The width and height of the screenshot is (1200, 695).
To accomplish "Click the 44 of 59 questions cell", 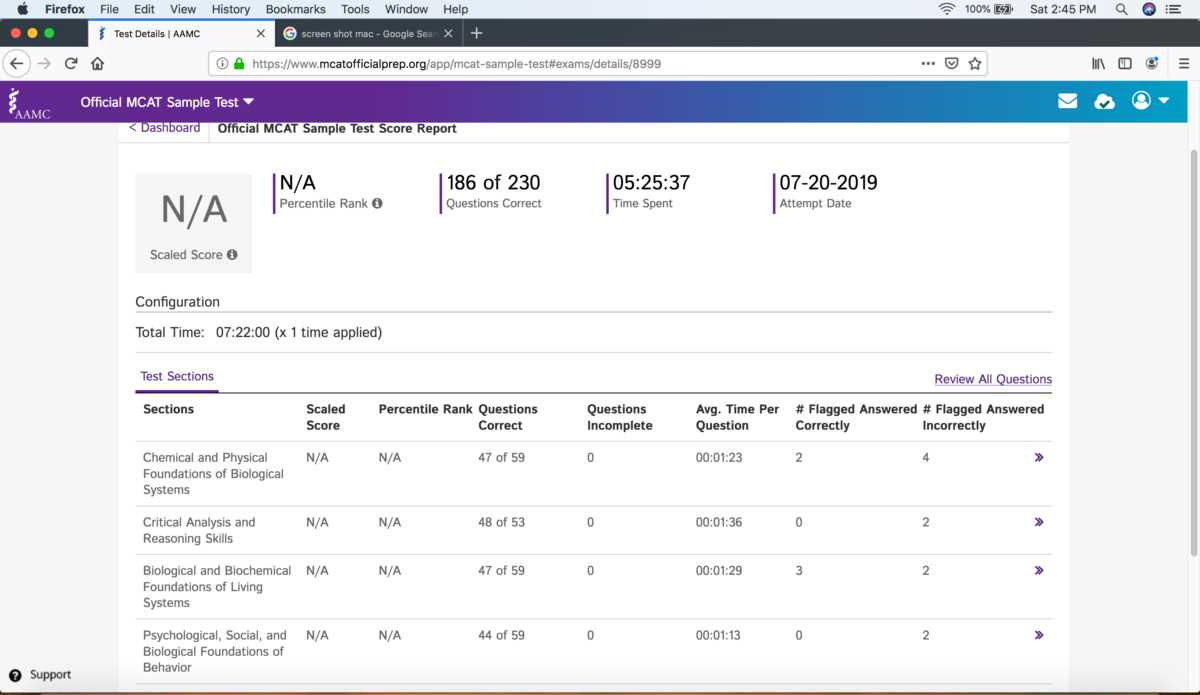I will 501,635.
